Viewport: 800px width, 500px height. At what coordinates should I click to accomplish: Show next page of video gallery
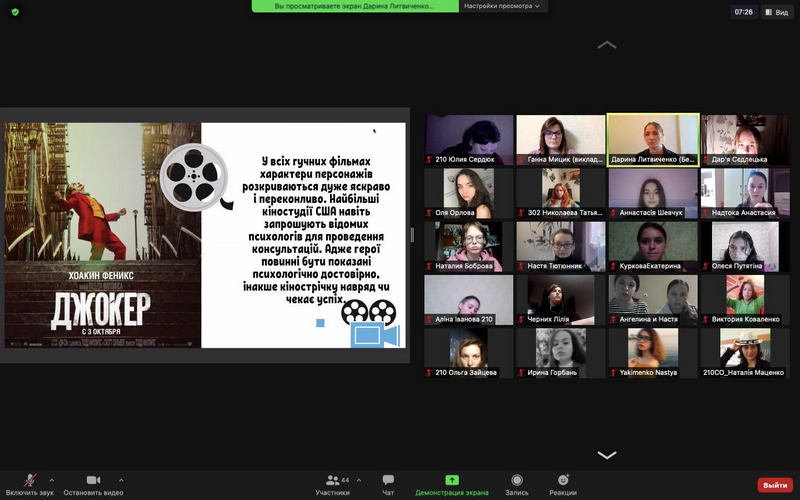pos(607,455)
